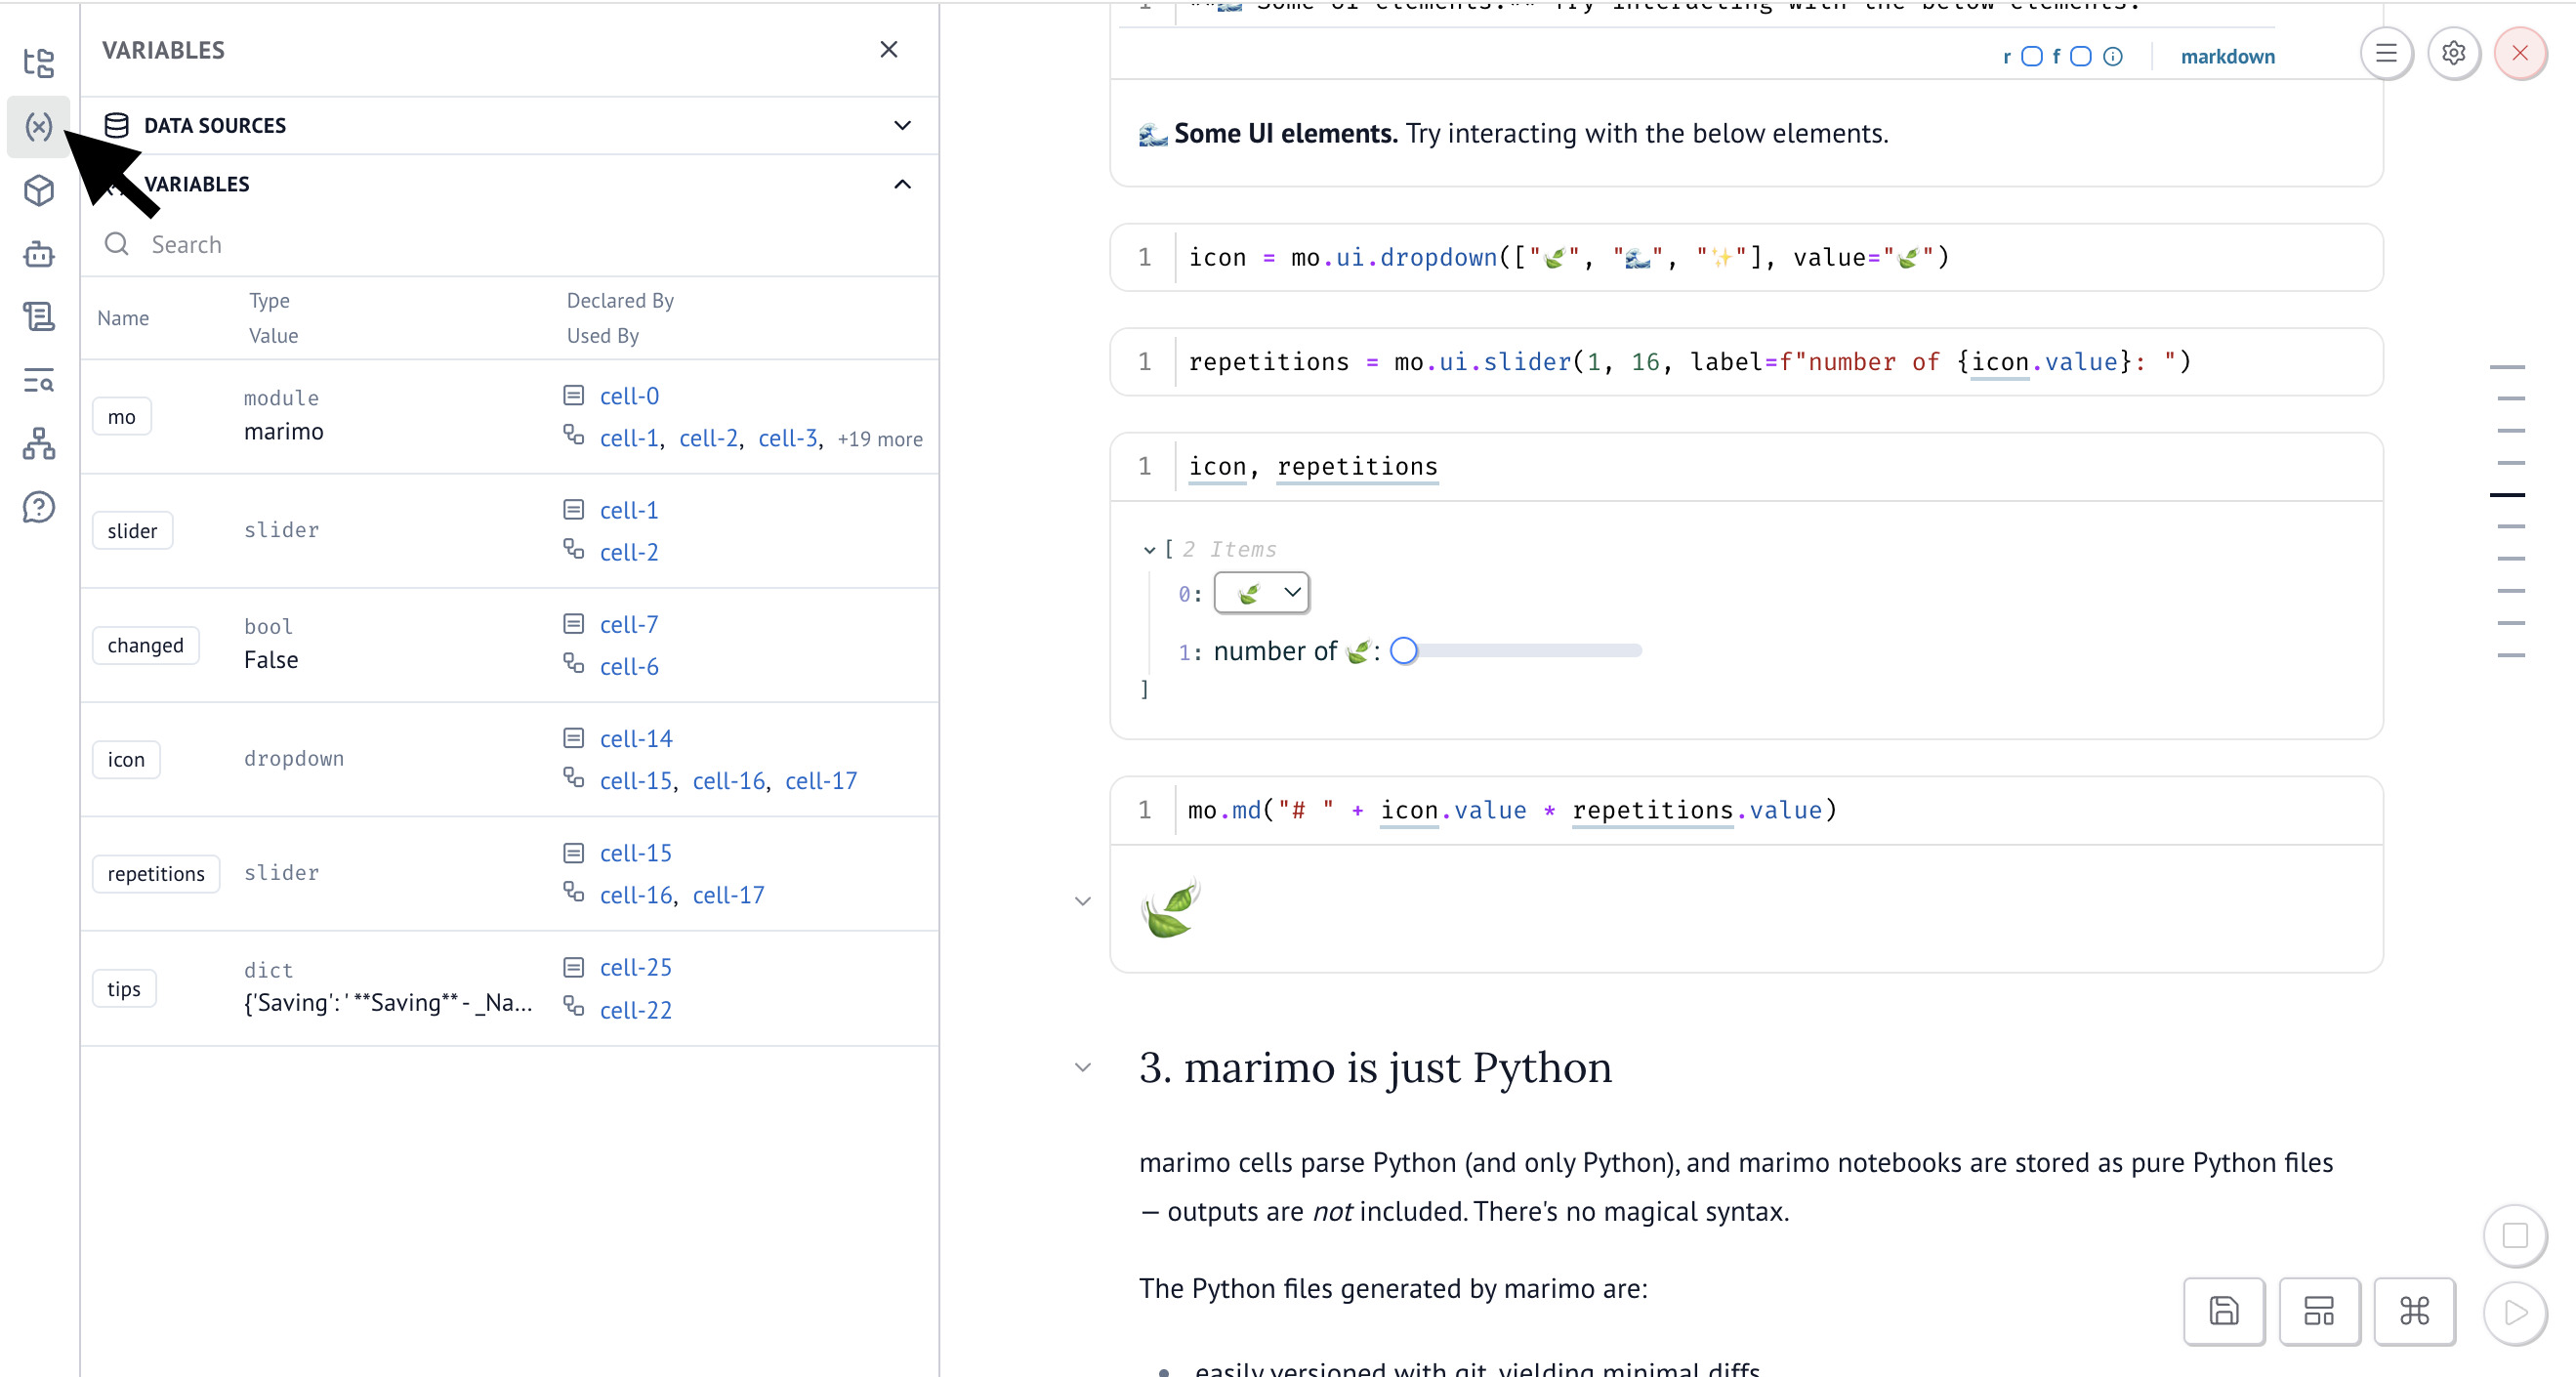Open the AI assistant robot icon
Image resolution: width=2576 pixels, height=1377 pixels.
[38, 254]
